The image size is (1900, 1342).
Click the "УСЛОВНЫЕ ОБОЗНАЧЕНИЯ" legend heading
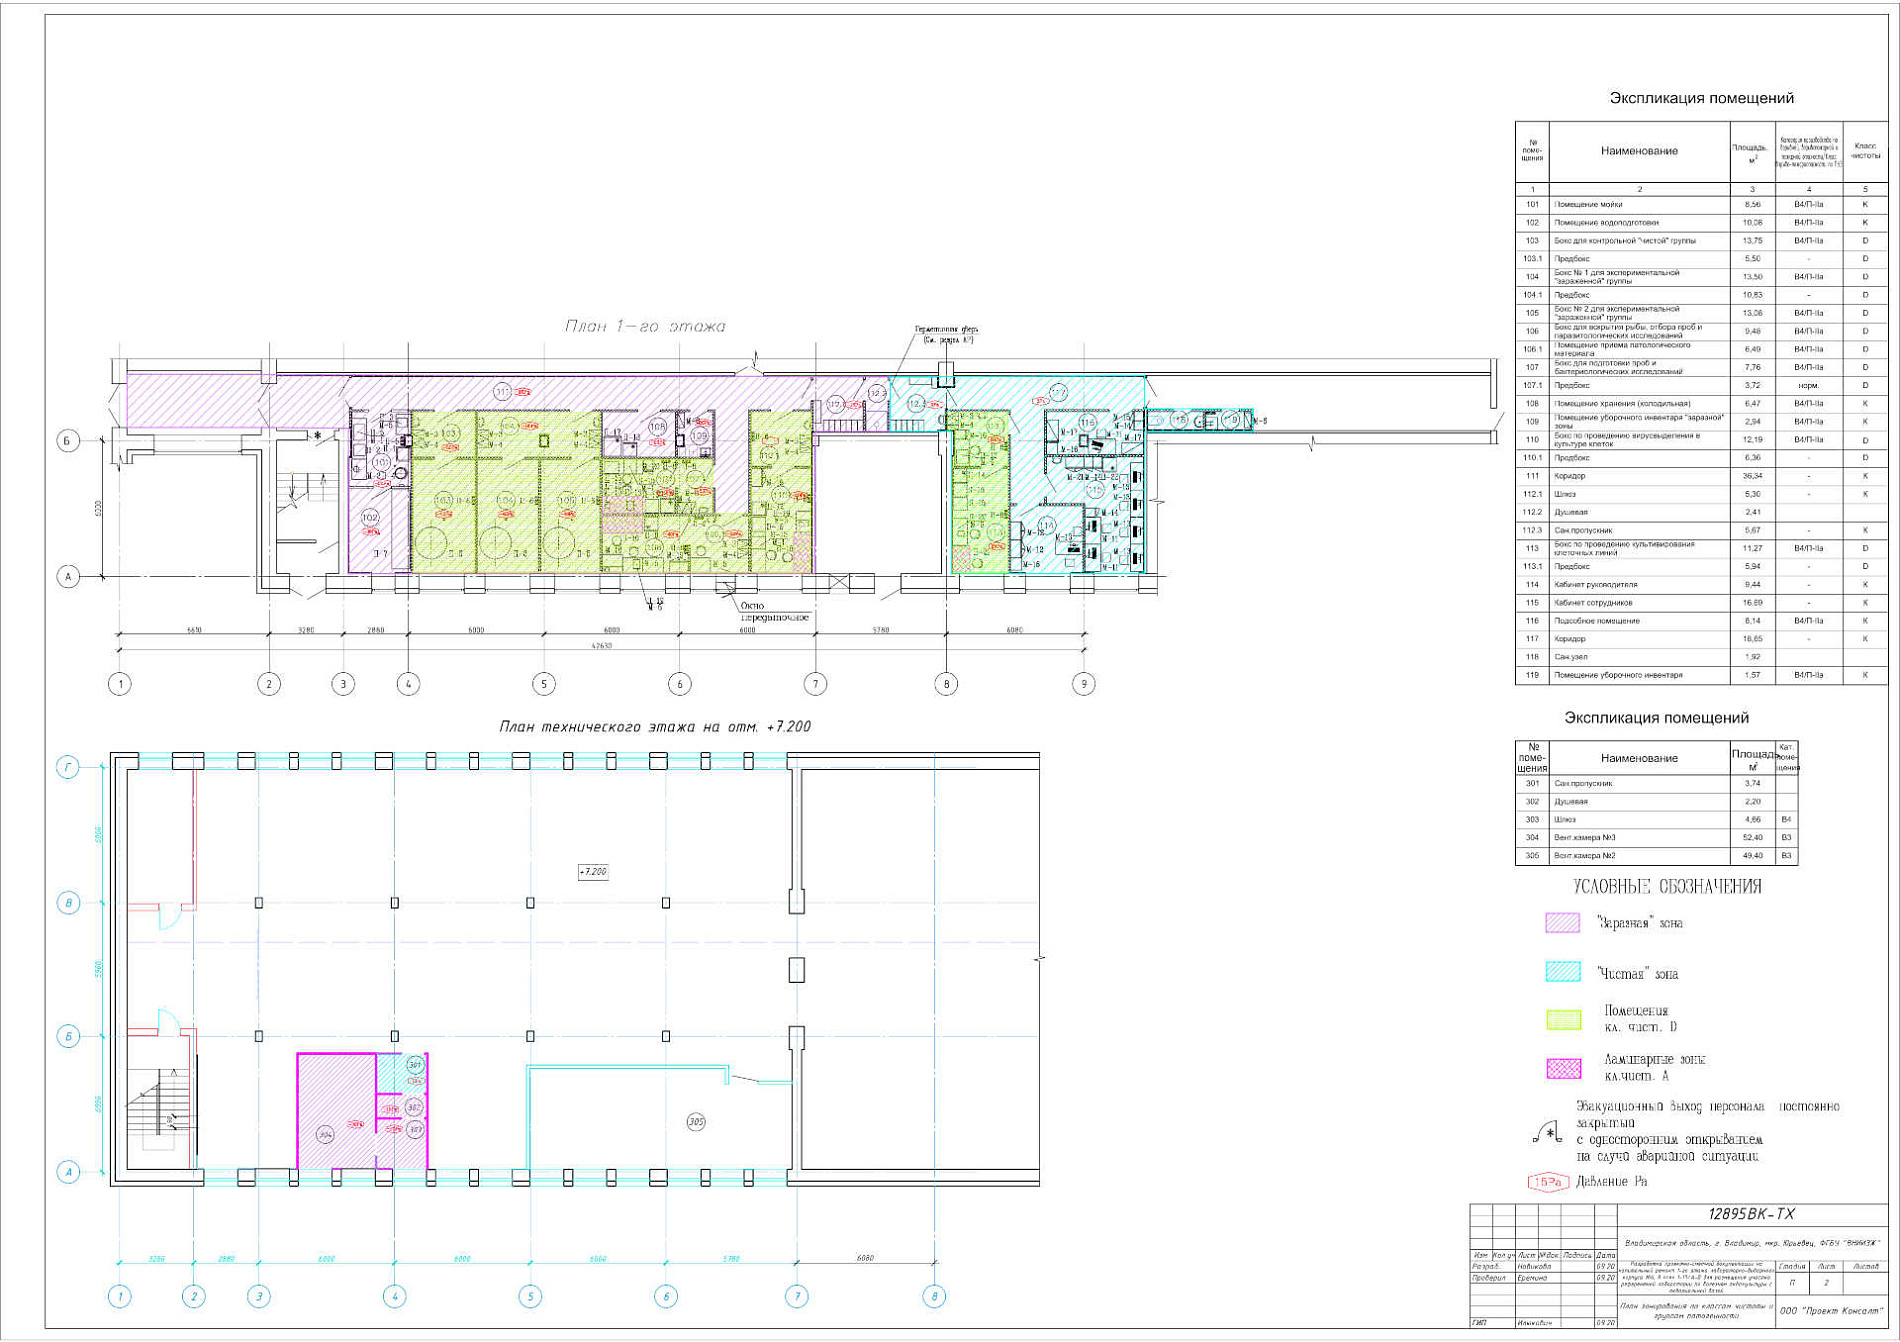tap(1667, 886)
